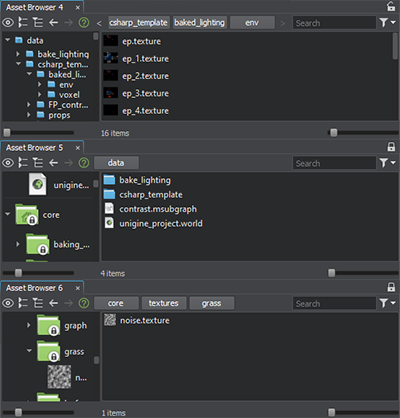Click Search field in Asset Browser 5
The height and width of the screenshot is (418, 400).
[334, 163]
